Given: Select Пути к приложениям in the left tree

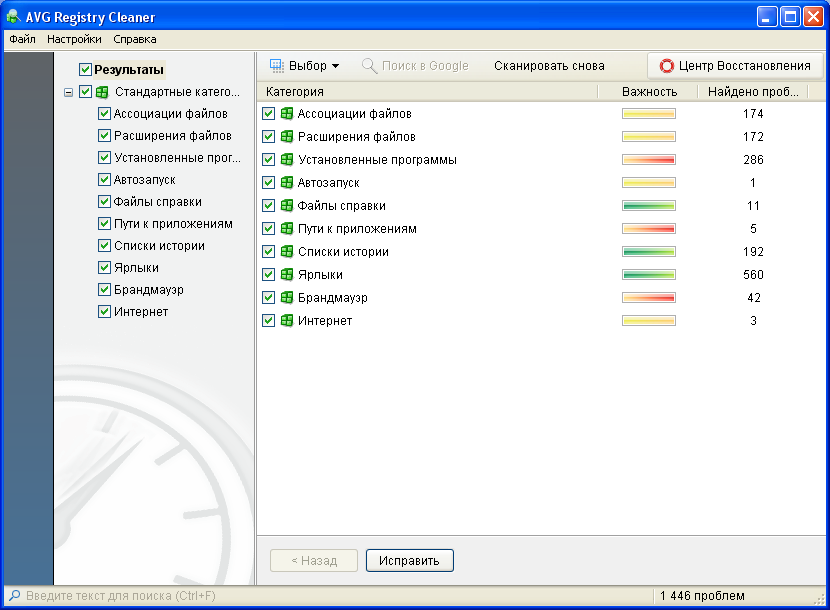Looking at the screenshot, I should coord(173,224).
